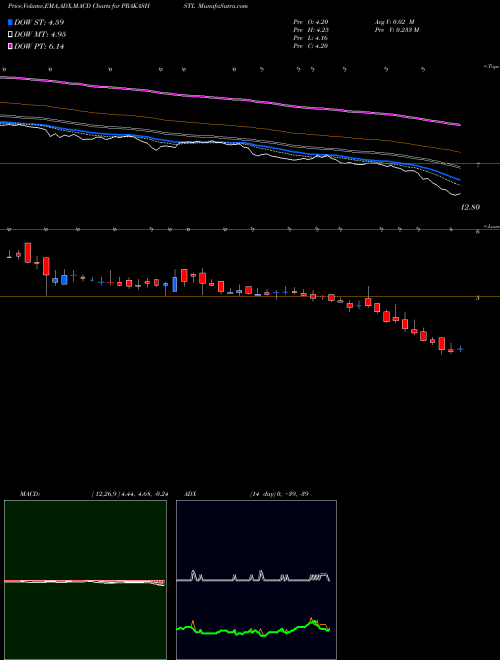Click the MACD parameters '(12,26,9) 4.44, 4.68, -0.24'
This screenshot has width=500, height=660.
[129, 494]
